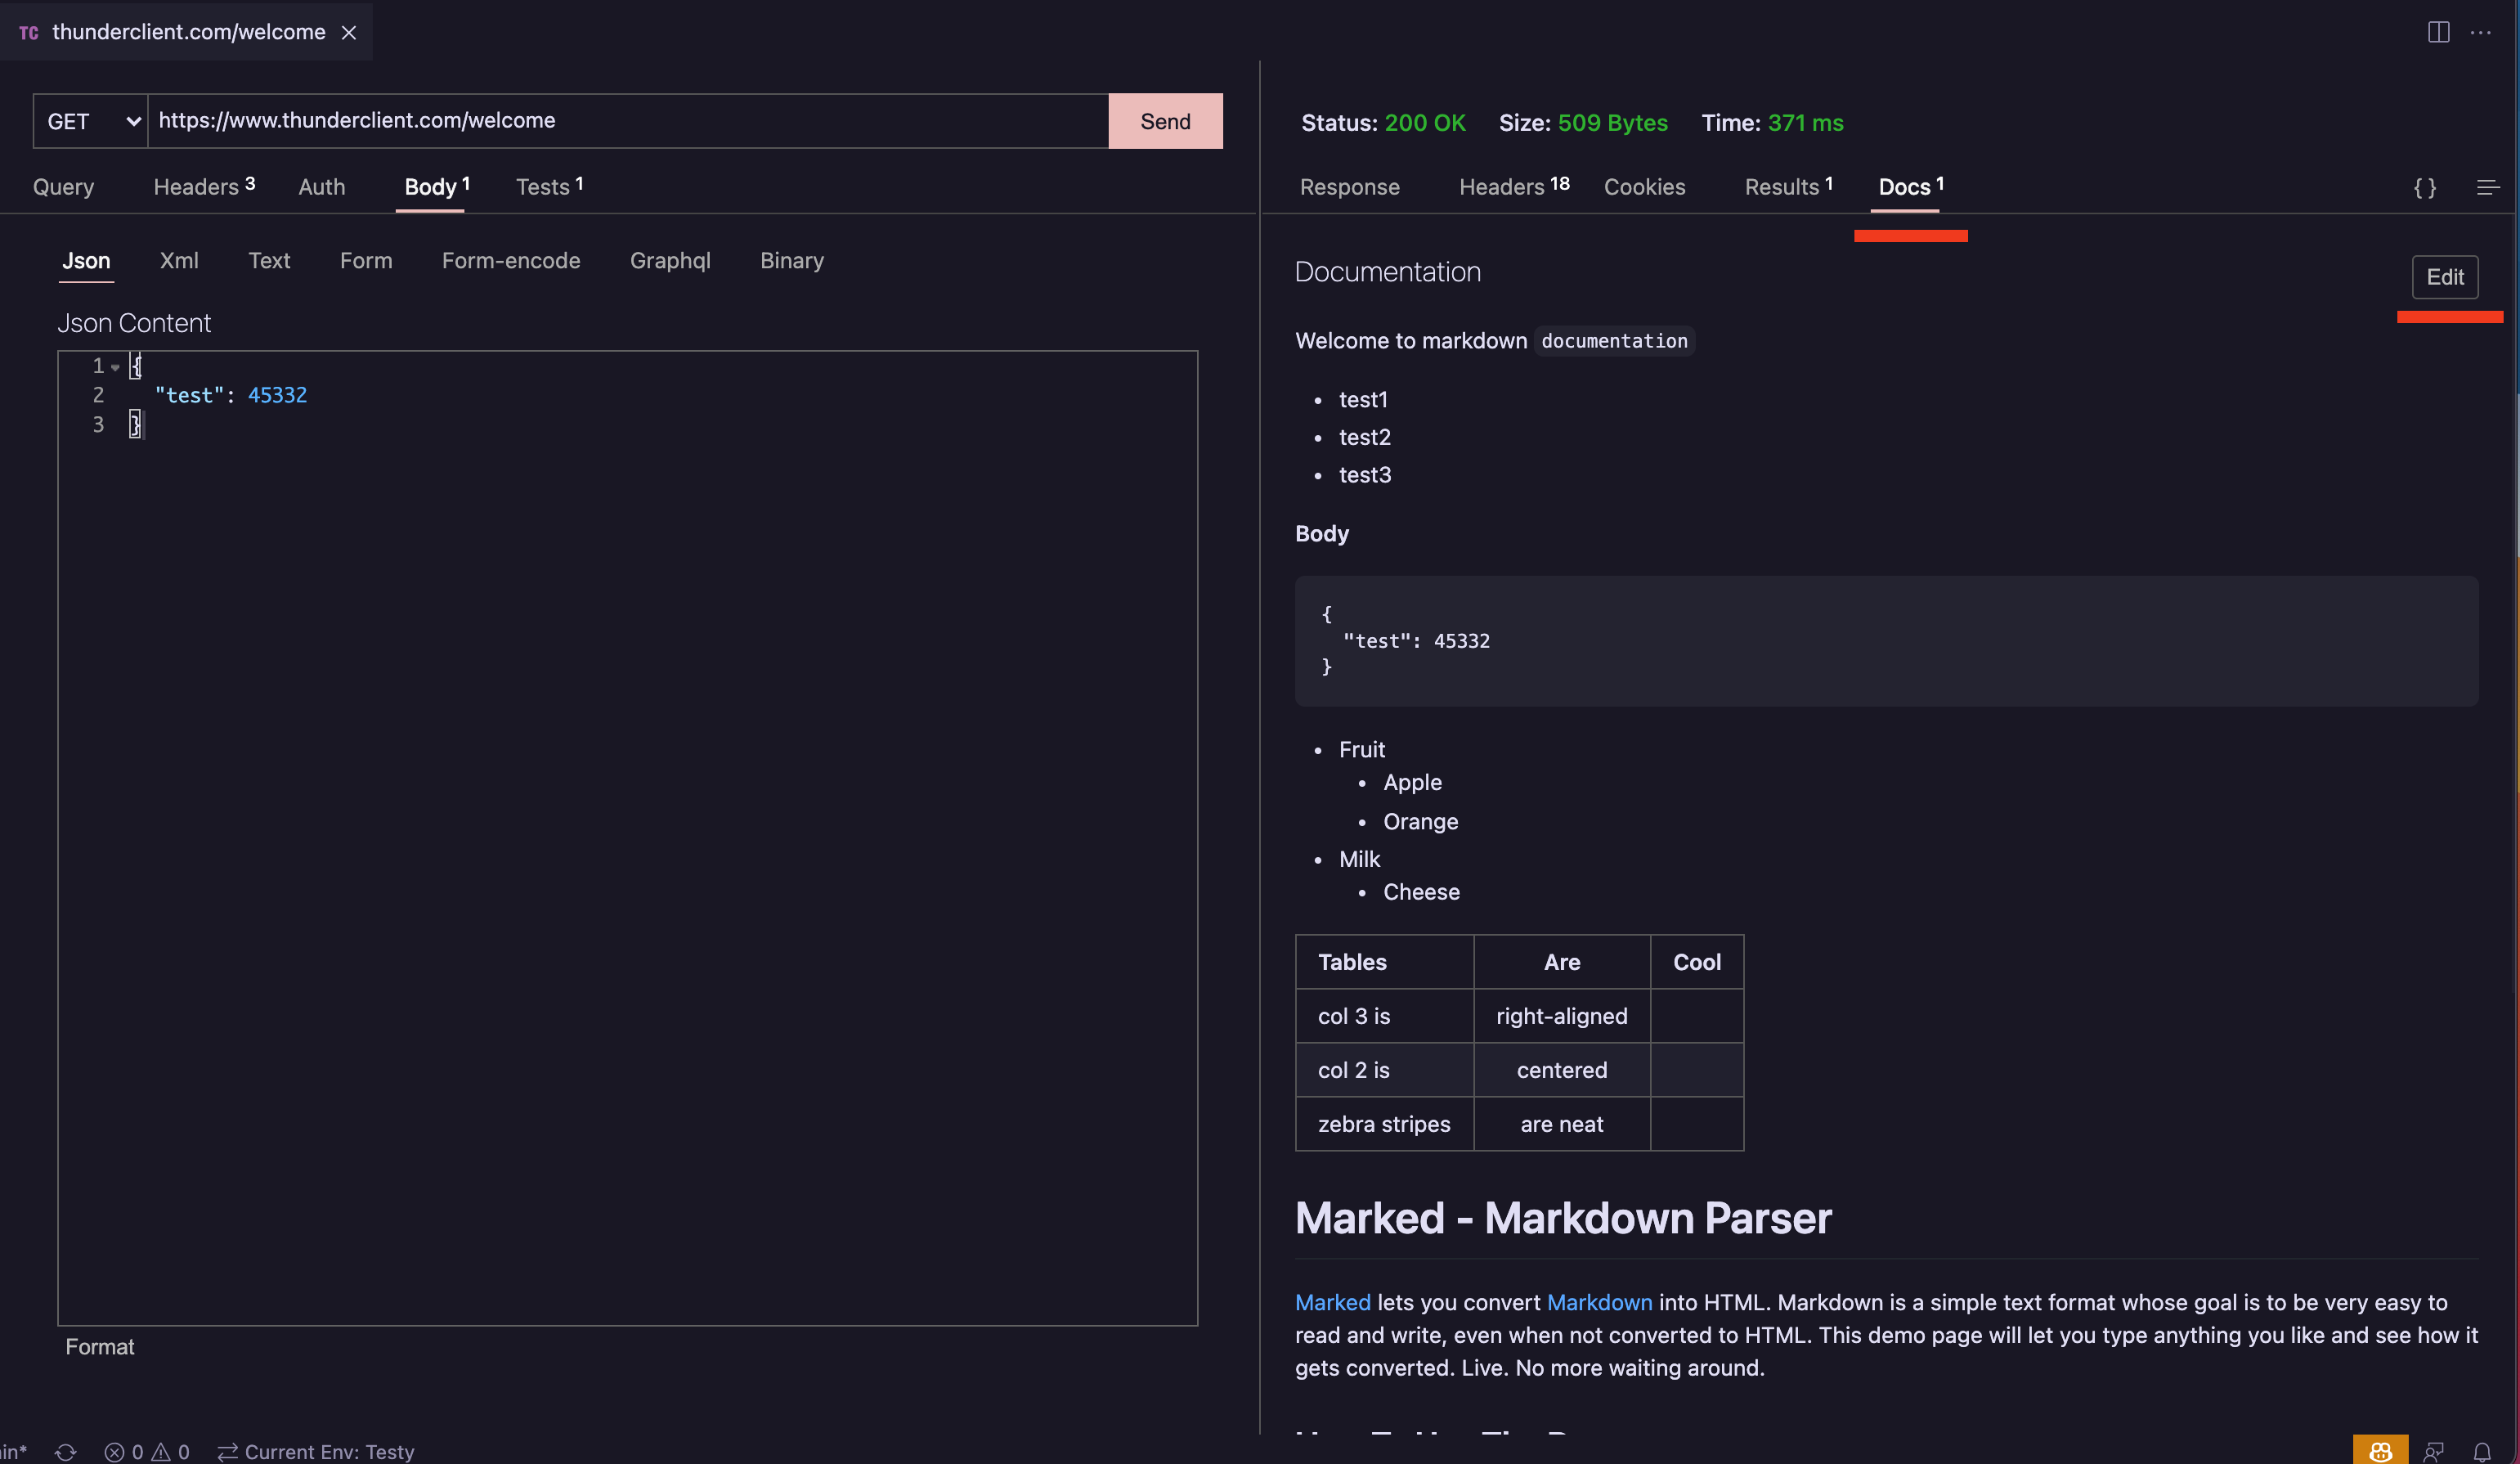Click the format response braces icon
Image resolution: width=2520 pixels, height=1464 pixels.
tap(2424, 187)
